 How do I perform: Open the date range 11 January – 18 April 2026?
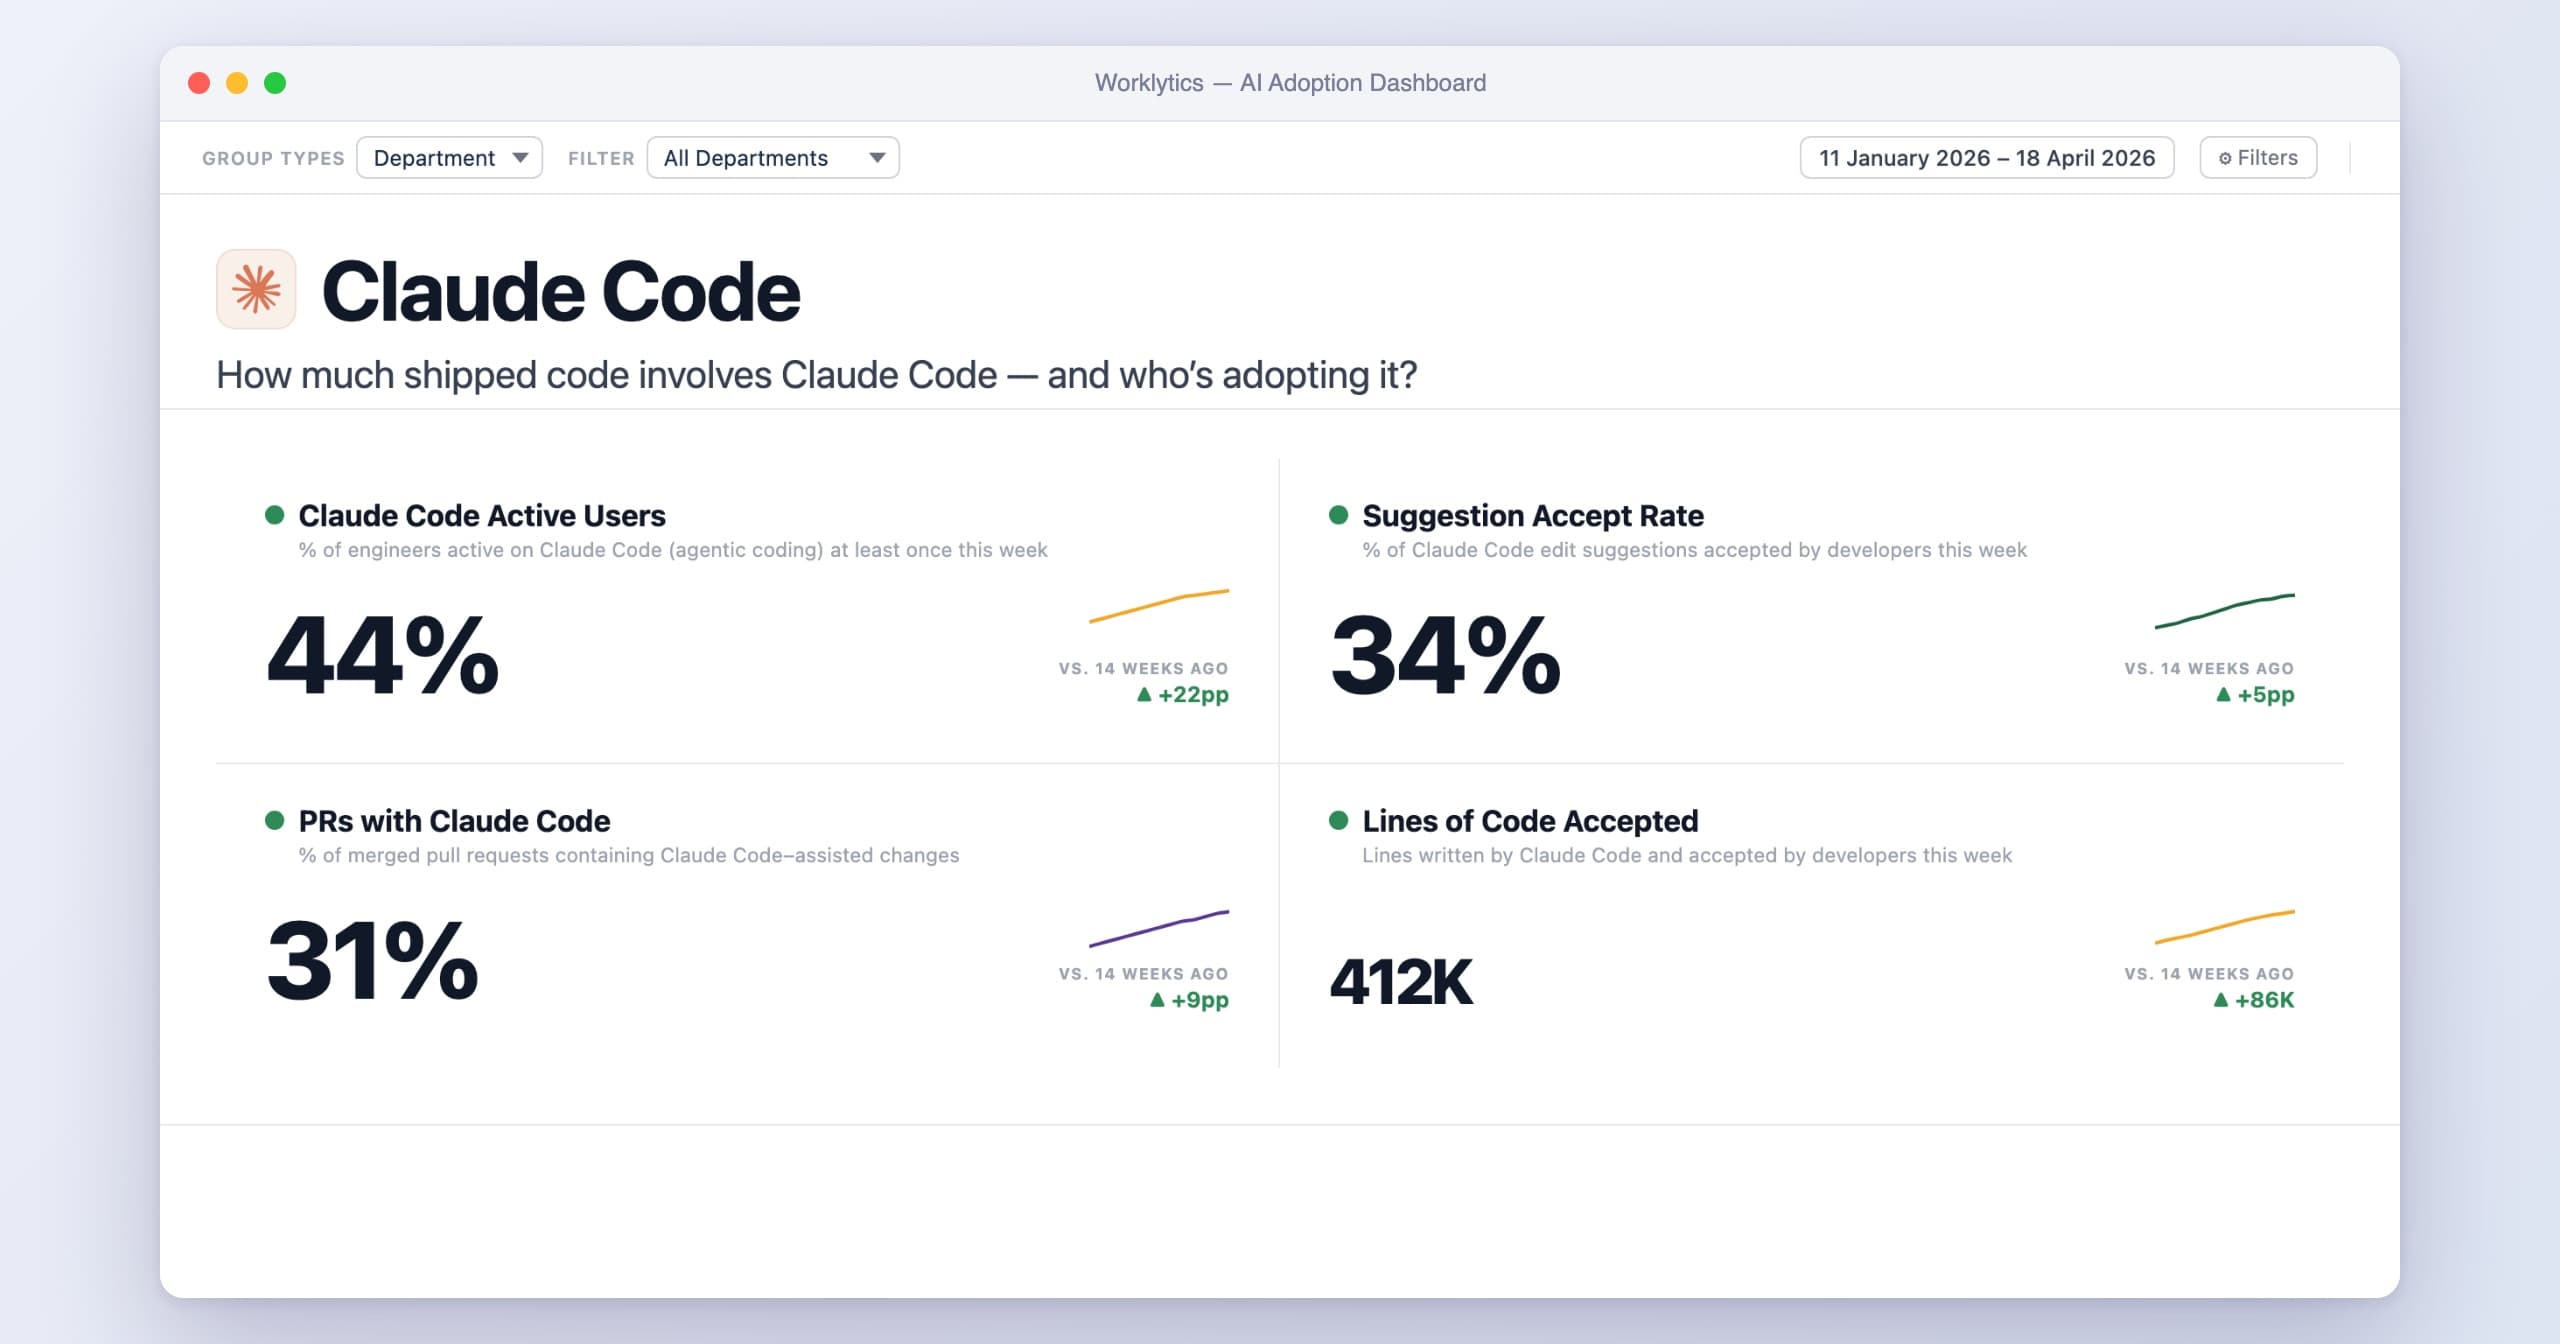click(x=1986, y=158)
